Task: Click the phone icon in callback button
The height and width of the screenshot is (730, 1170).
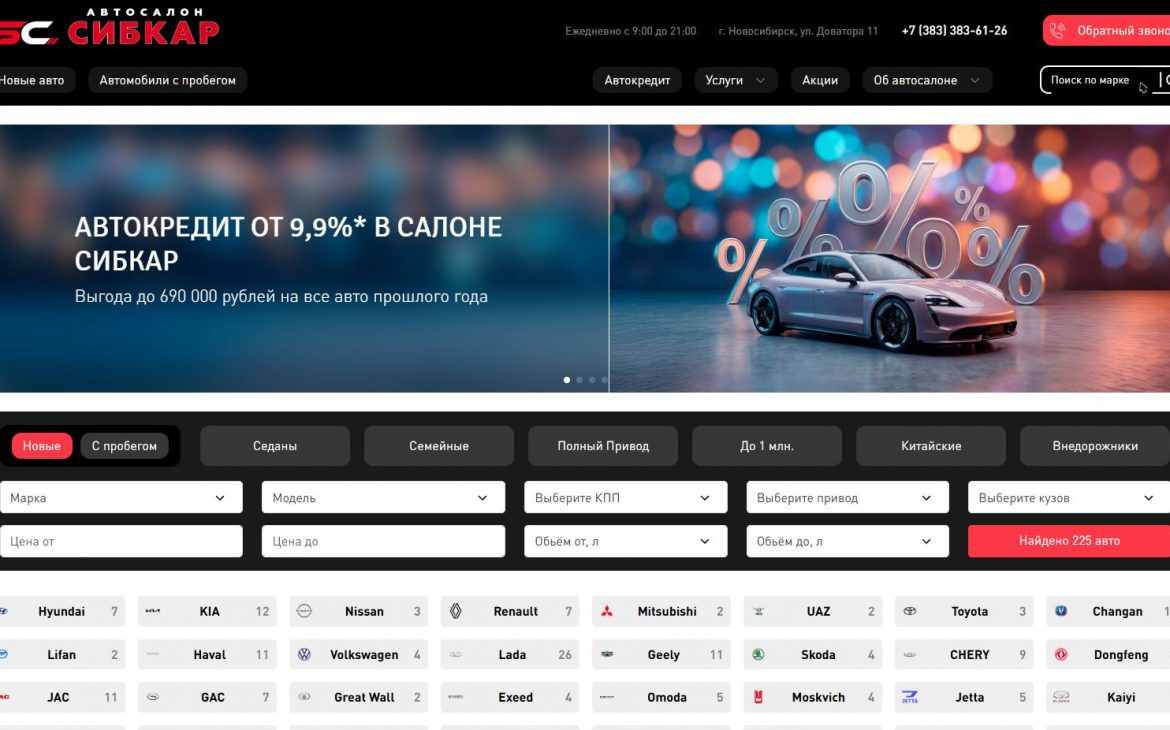Action: click(x=1057, y=31)
